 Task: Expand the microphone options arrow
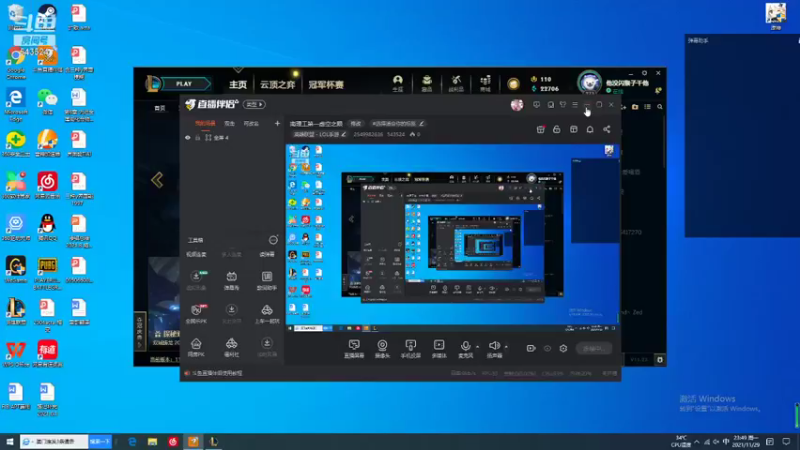(x=478, y=347)
